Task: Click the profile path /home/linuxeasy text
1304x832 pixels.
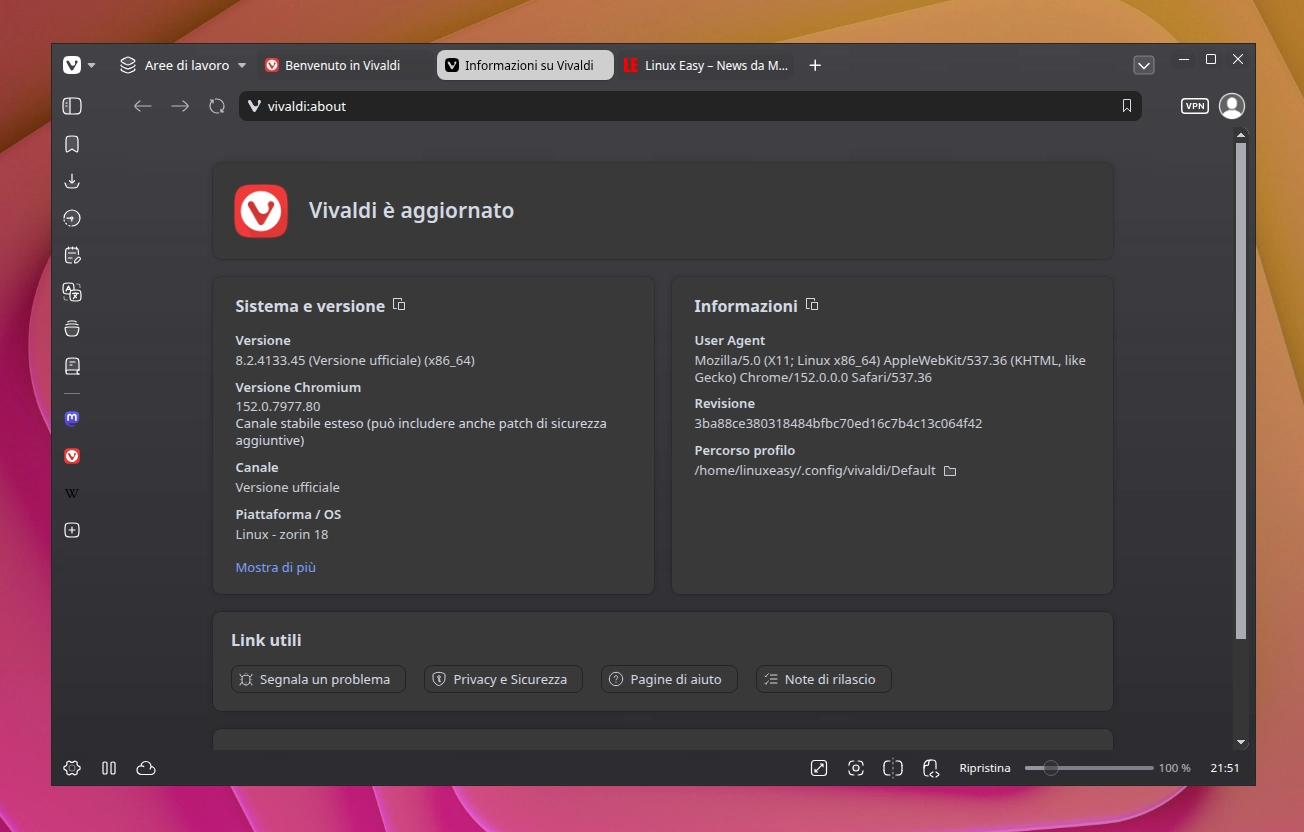Action: tap(815, 471)
